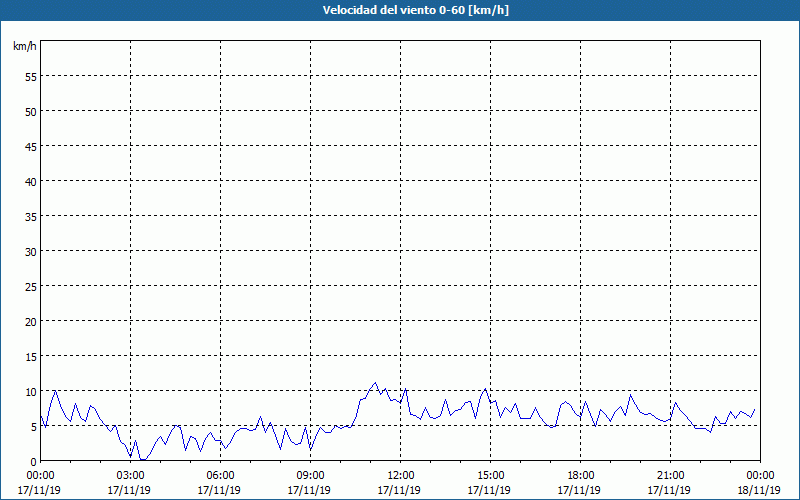Image resolution: width=800 pixels, height=500 pixels.
Task: Click the y-axis value 10
Action: pyautogui.click(x=31, y=391)
